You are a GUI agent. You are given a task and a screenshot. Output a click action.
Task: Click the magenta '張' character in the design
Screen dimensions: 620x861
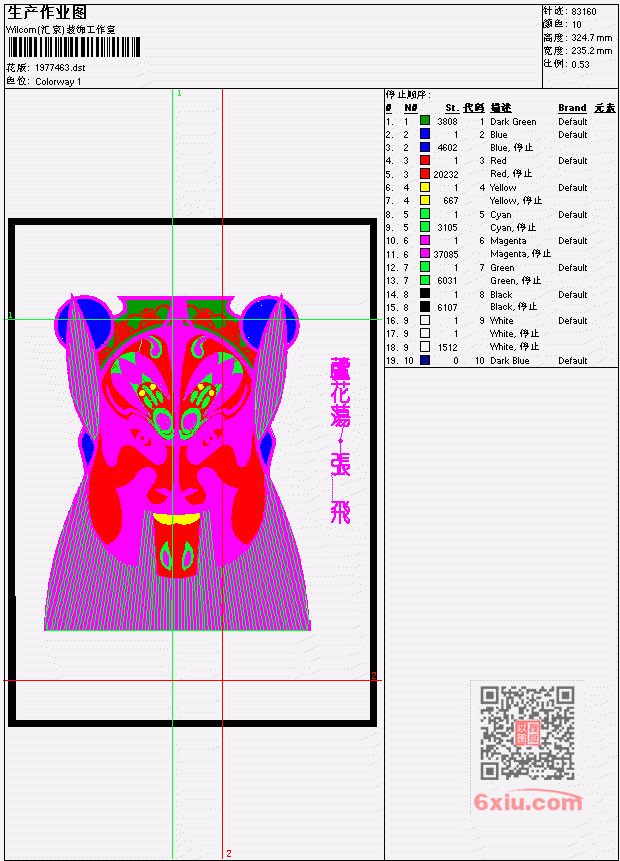[x=340, y=465]
